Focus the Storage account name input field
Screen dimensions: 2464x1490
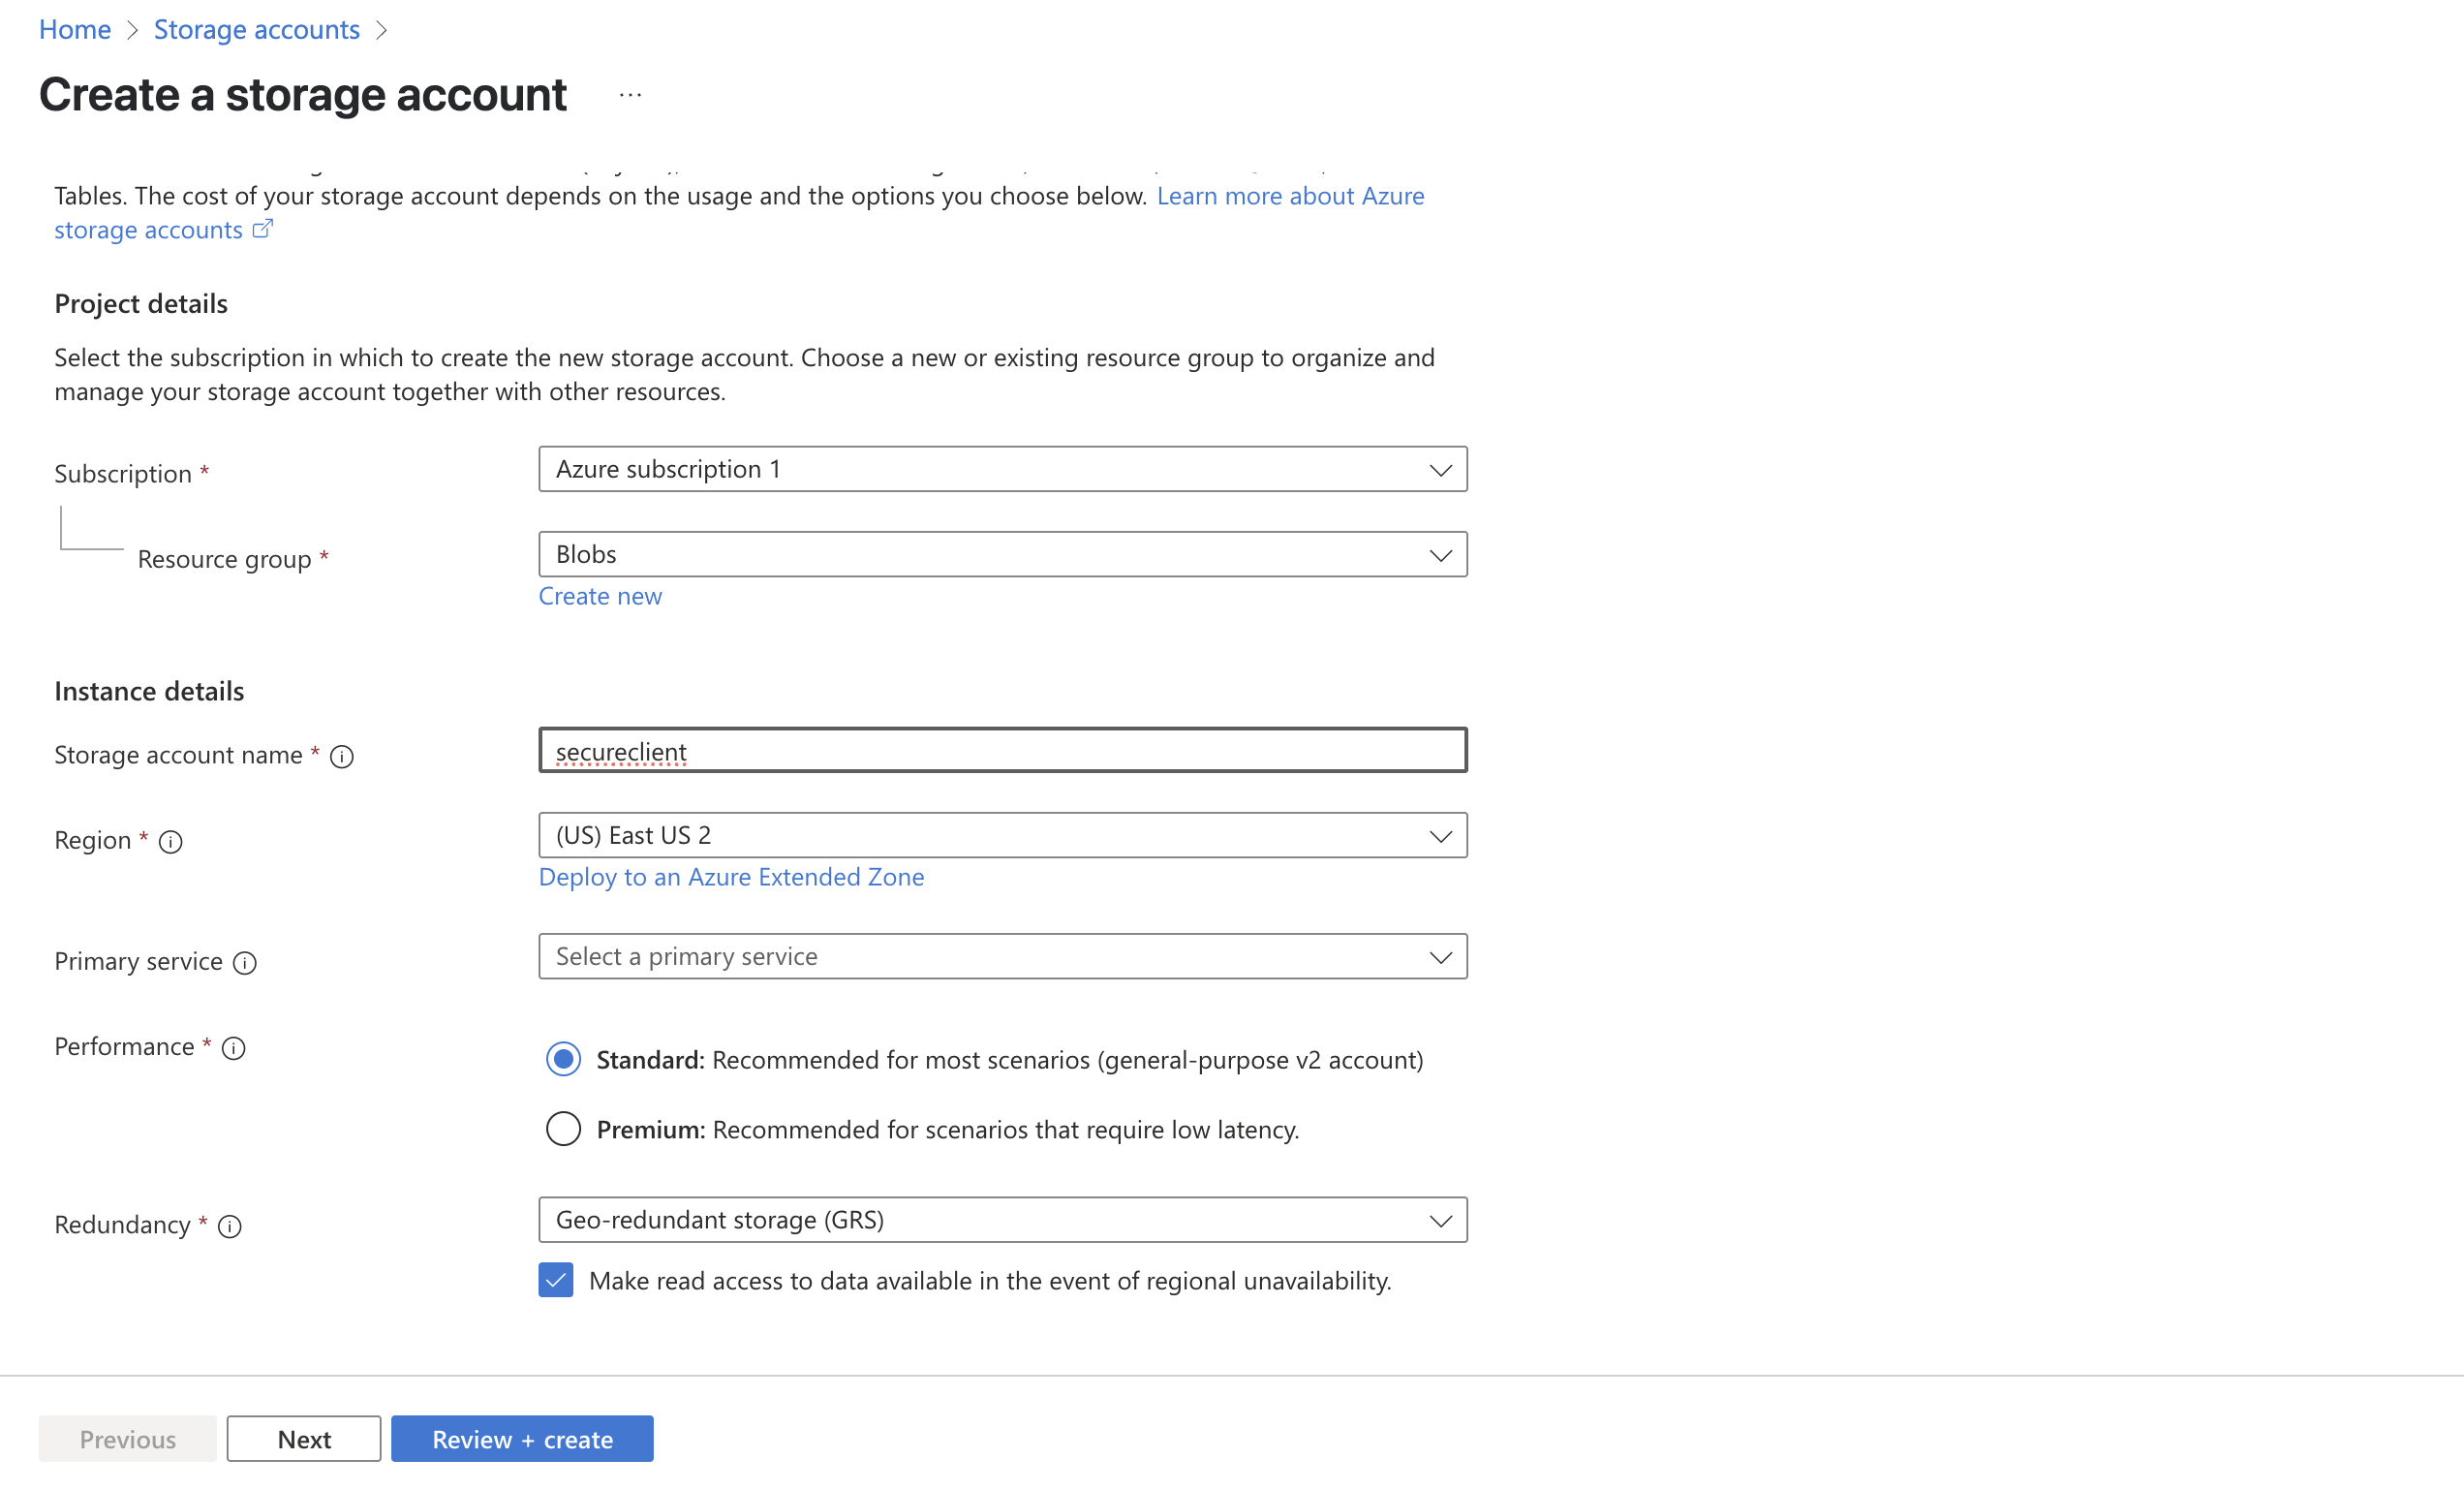1003,750
